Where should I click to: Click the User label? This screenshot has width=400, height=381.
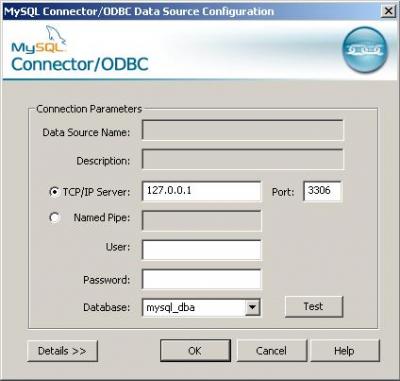118,247
